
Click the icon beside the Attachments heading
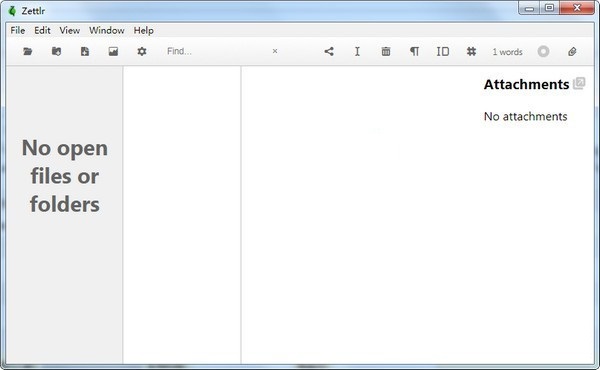579,83
